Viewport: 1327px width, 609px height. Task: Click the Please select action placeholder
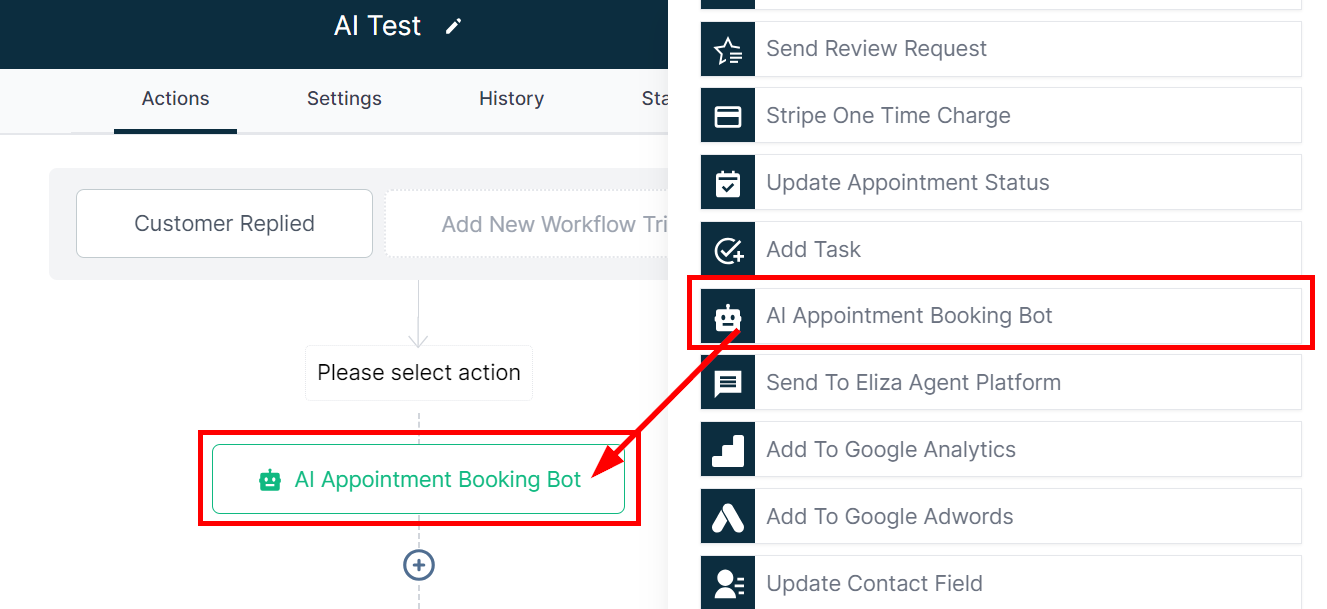(x=418, y=373)
